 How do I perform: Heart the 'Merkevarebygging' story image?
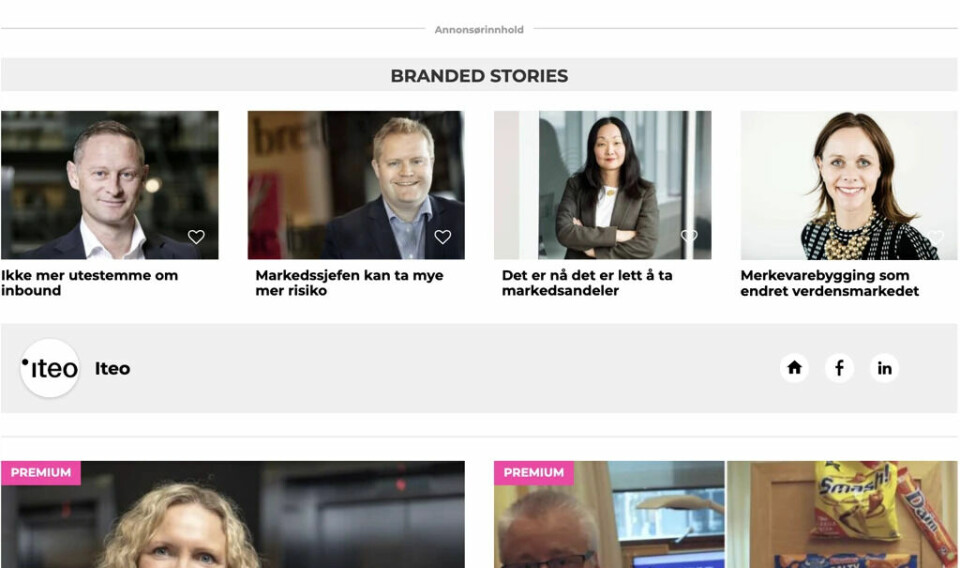pyautogui.click(x=936, y=237)
